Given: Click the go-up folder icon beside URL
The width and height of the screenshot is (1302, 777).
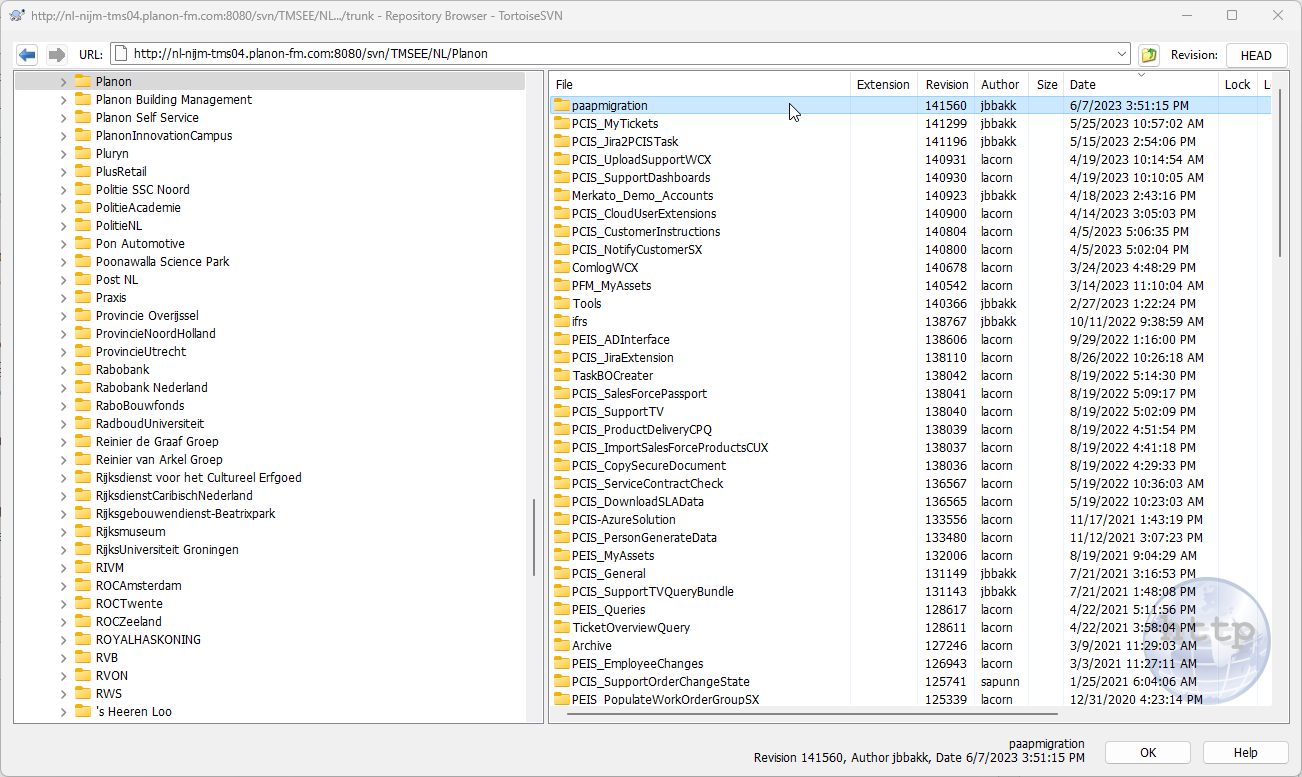Looking at the screenshot, I should coord(1148,54).
